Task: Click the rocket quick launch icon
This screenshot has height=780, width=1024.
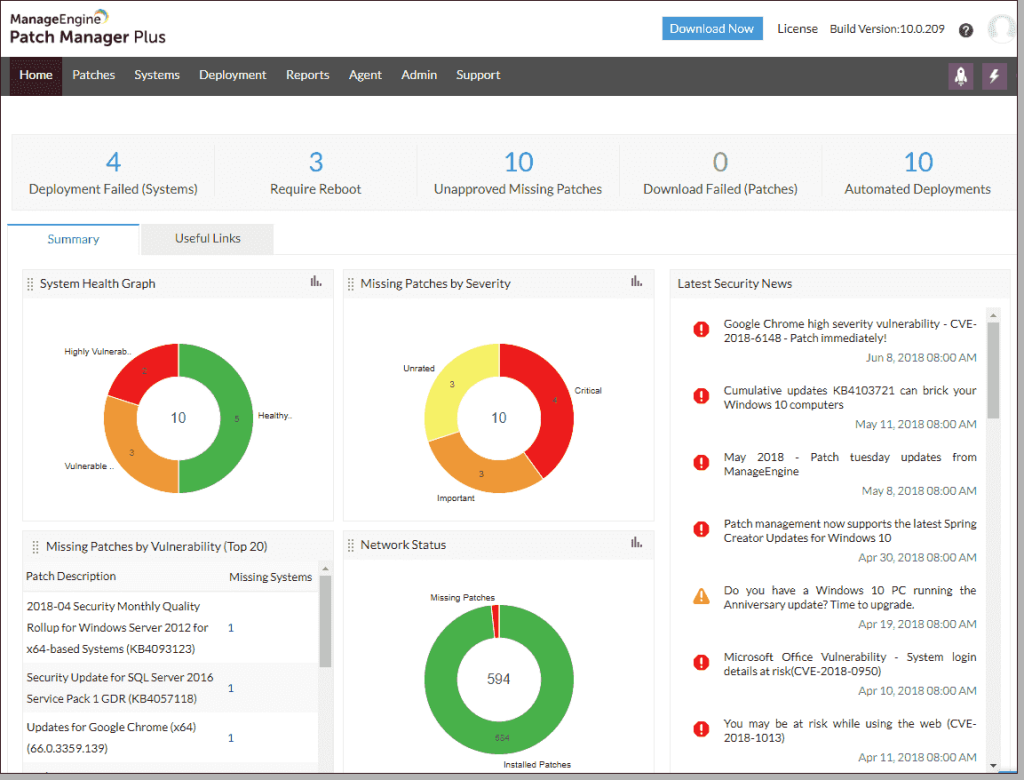Action: (x=960, y=76)
